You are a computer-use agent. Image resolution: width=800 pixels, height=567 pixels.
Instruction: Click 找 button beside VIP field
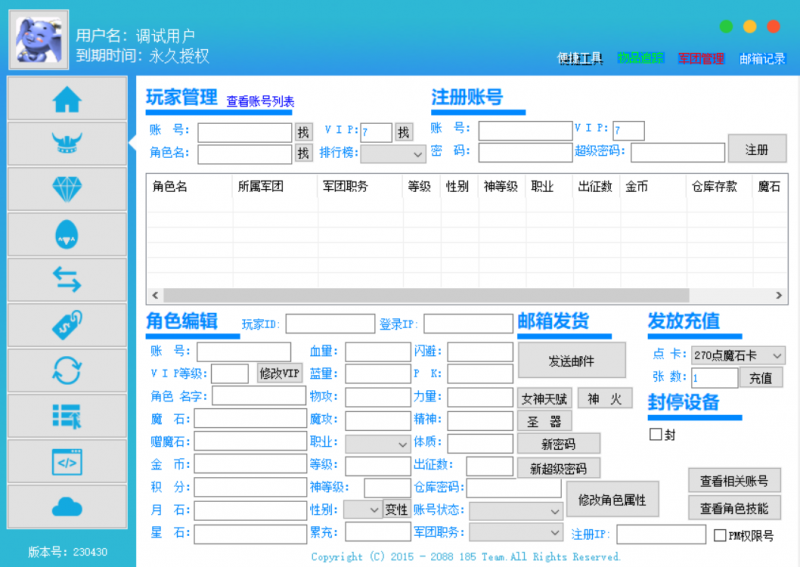tap(404, 133)
